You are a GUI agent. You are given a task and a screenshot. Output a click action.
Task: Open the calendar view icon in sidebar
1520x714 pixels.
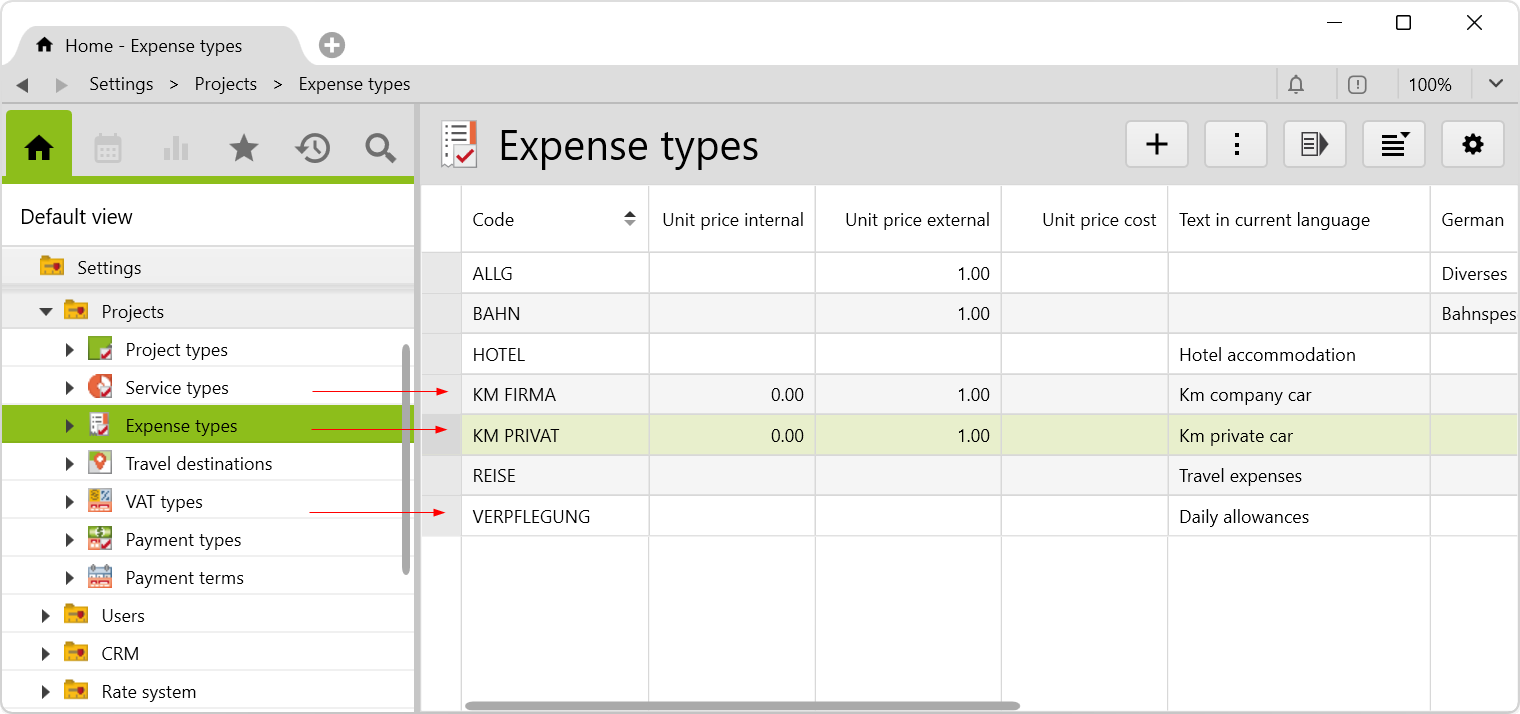(x=108, y=148)
